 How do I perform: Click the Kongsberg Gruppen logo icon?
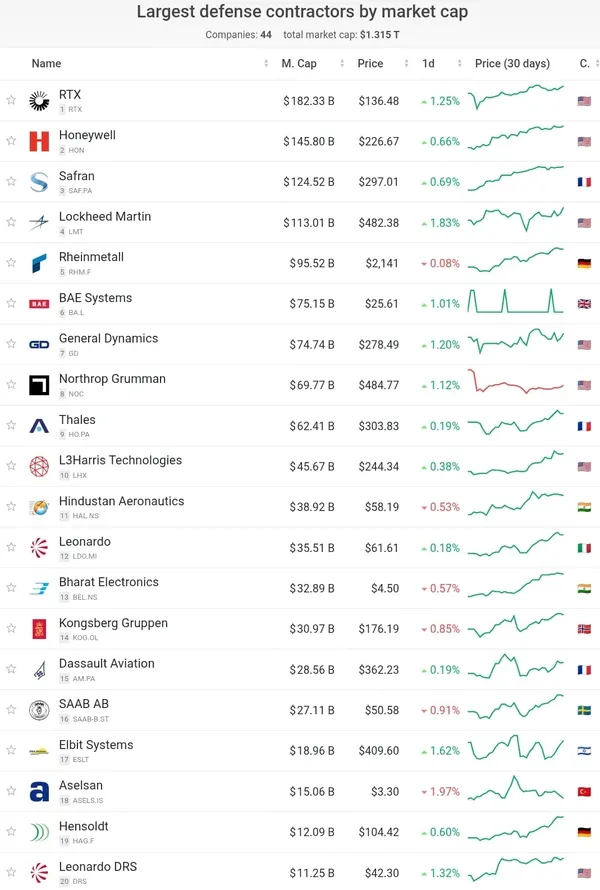(39, 629)
